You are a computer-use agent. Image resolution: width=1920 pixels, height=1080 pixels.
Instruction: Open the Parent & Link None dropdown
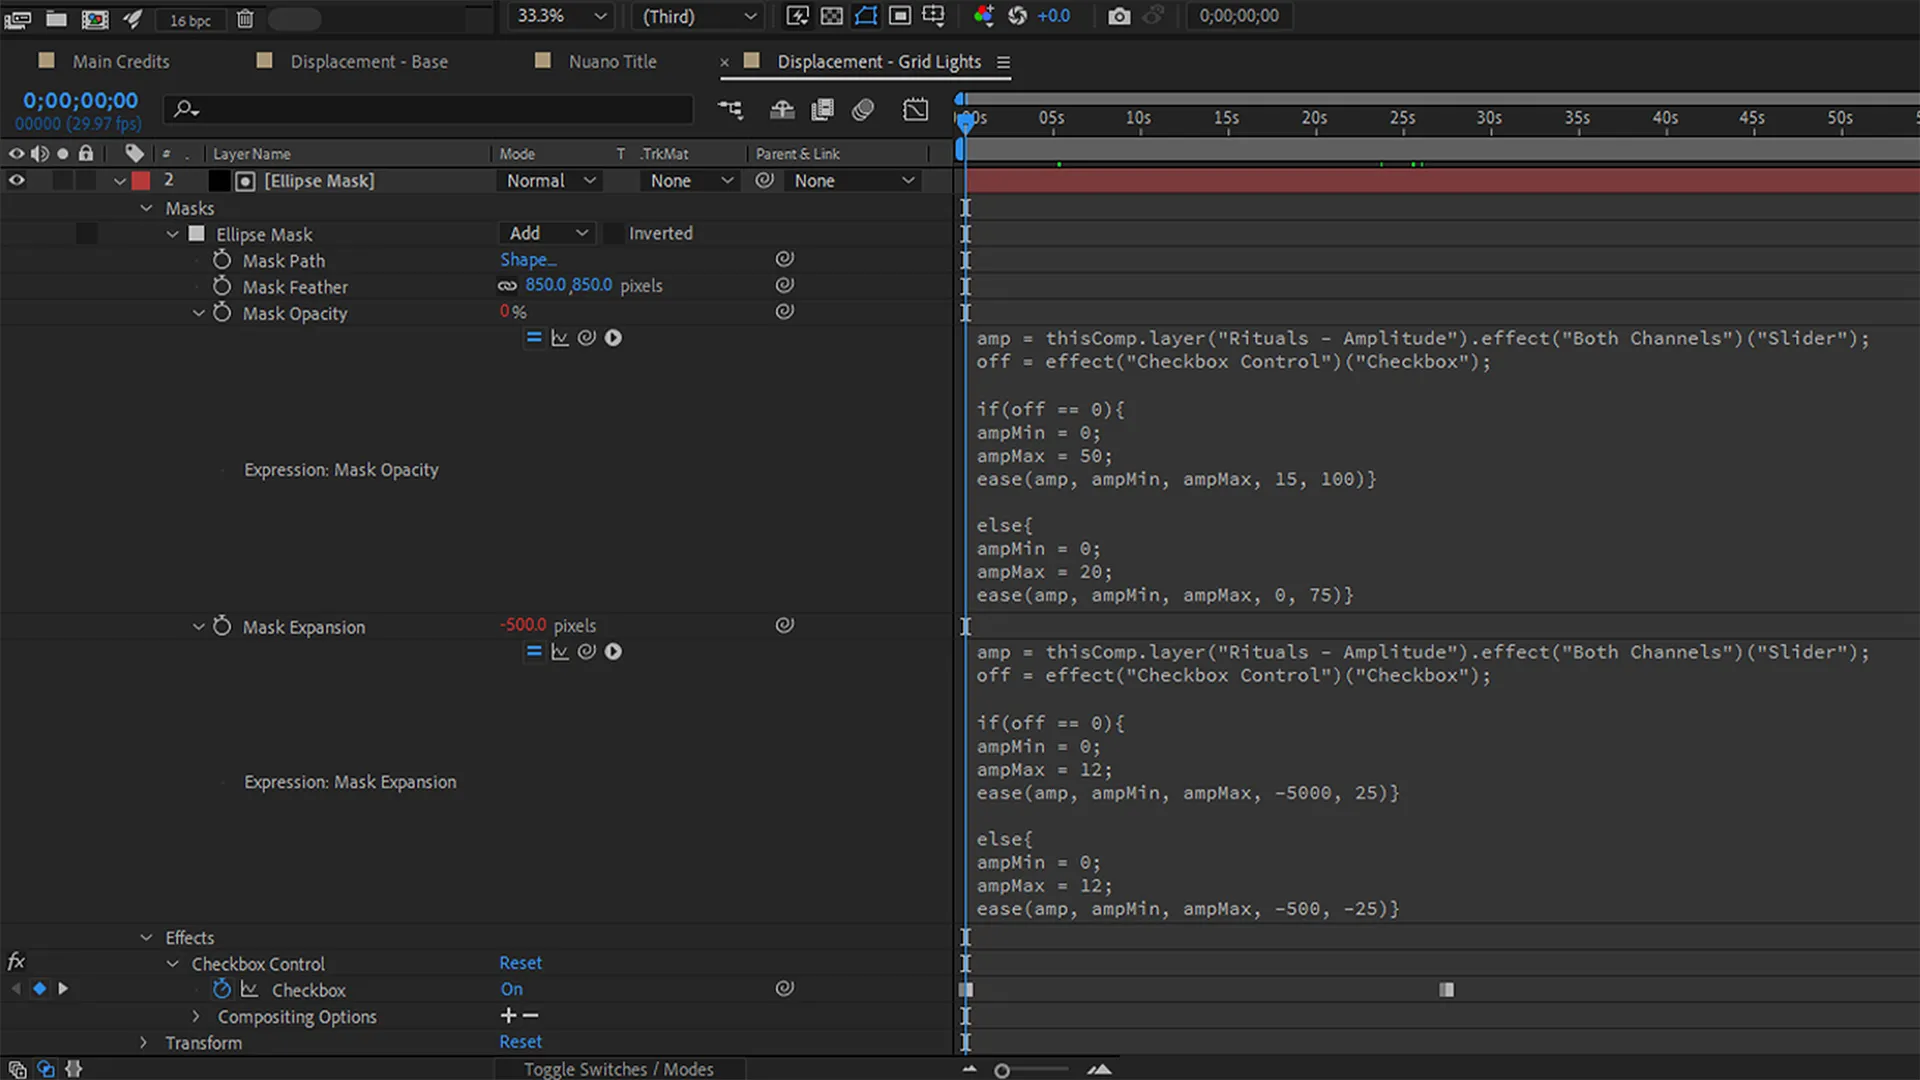pos(851,181)
